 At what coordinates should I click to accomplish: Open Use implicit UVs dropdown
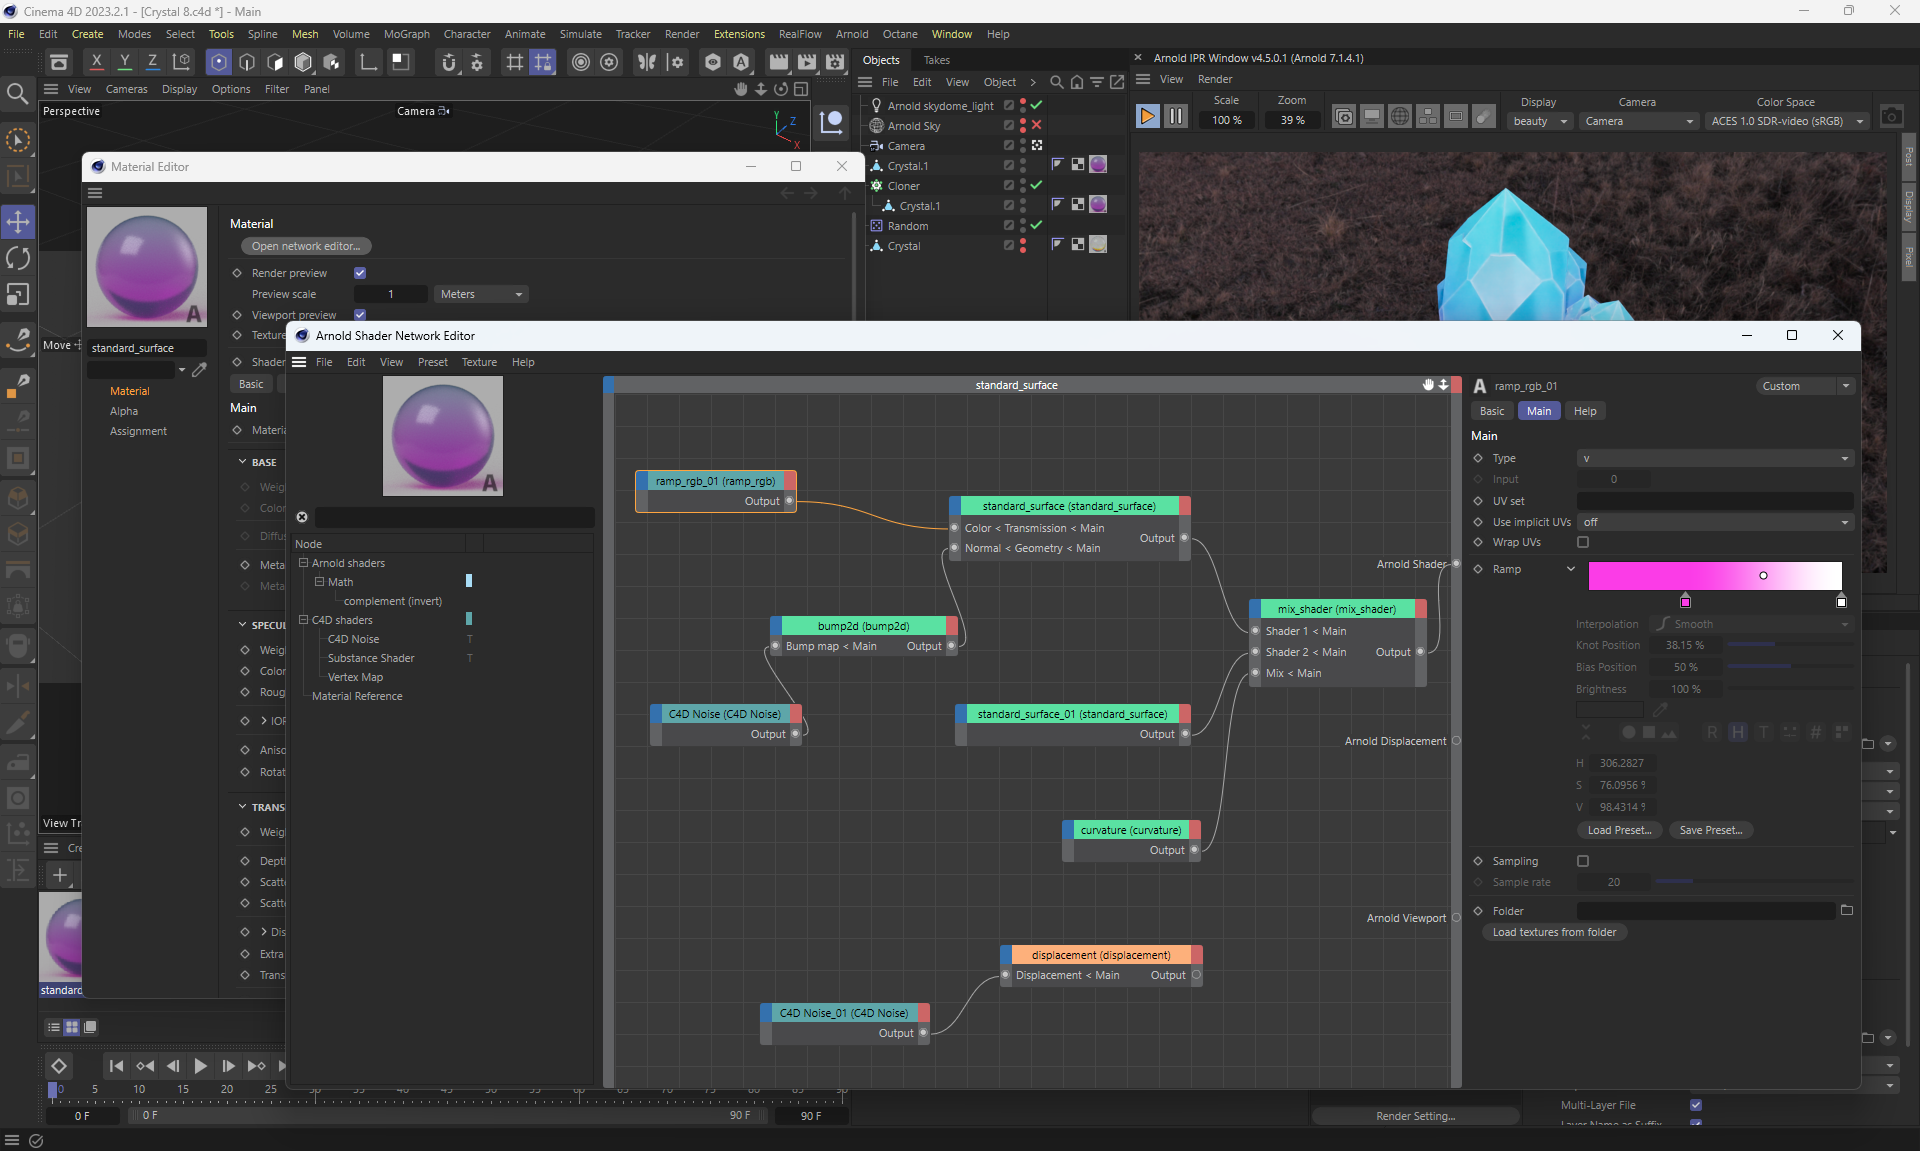1714,522
